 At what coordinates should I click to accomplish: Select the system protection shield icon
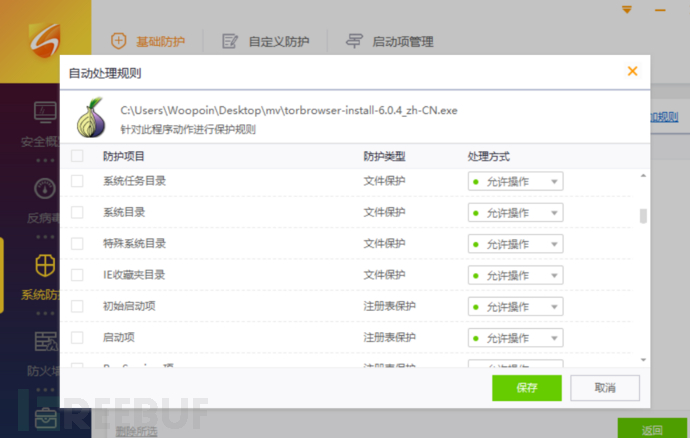(45, 265)
